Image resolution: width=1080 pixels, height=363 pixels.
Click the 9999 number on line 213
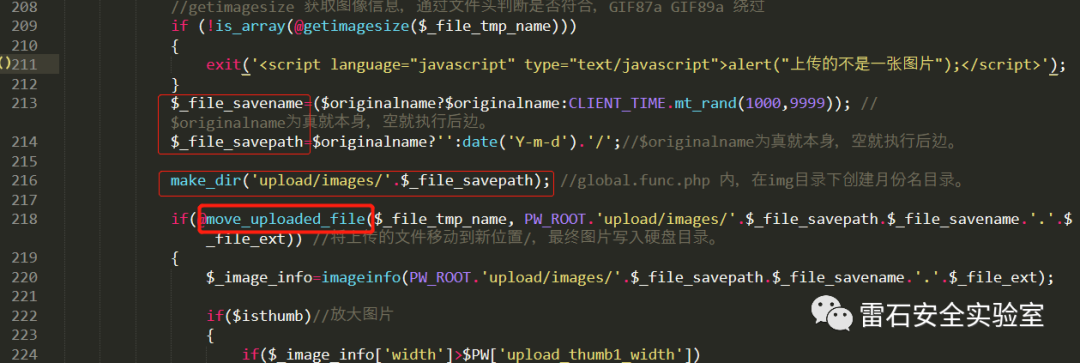(807, 103)
